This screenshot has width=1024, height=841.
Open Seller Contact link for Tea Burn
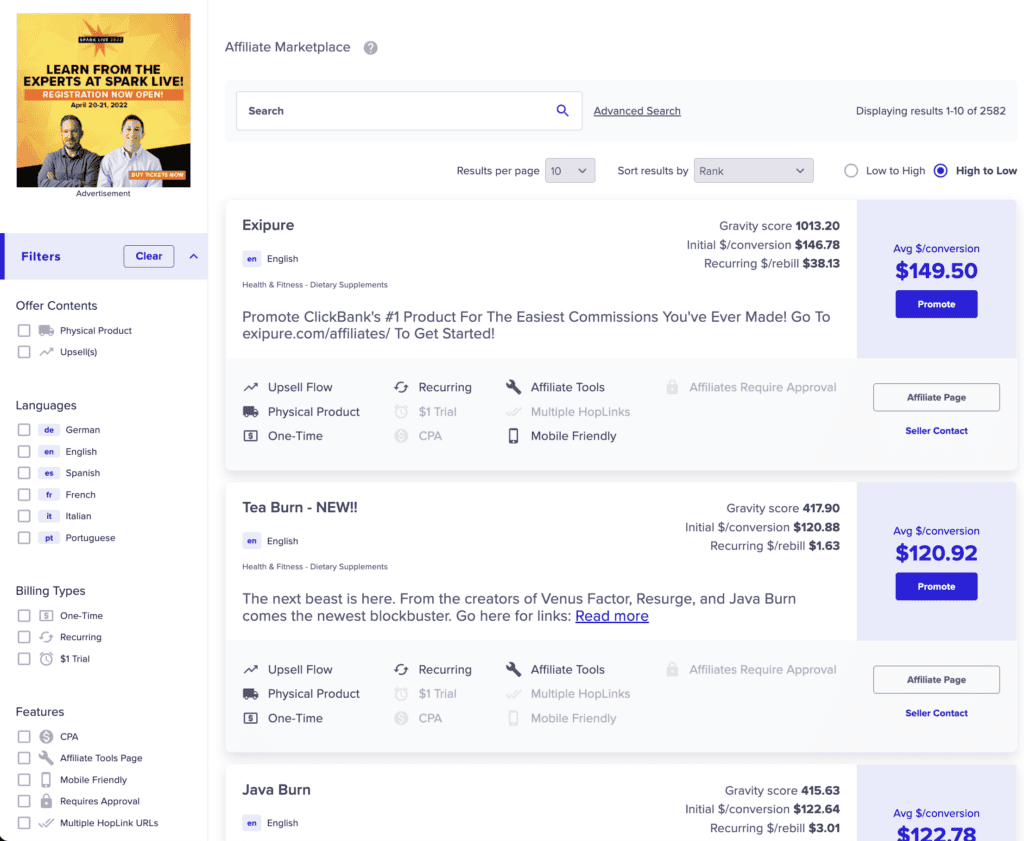coord(936,713)
